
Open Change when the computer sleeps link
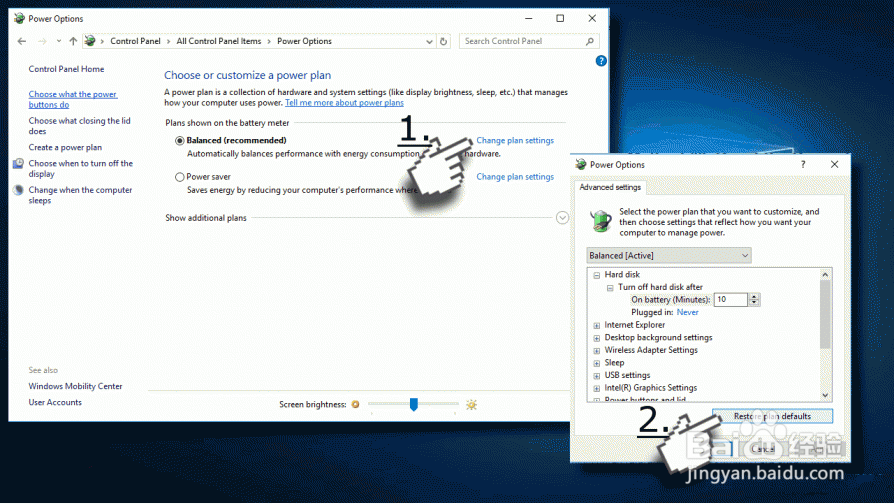[x=80, y=195]
